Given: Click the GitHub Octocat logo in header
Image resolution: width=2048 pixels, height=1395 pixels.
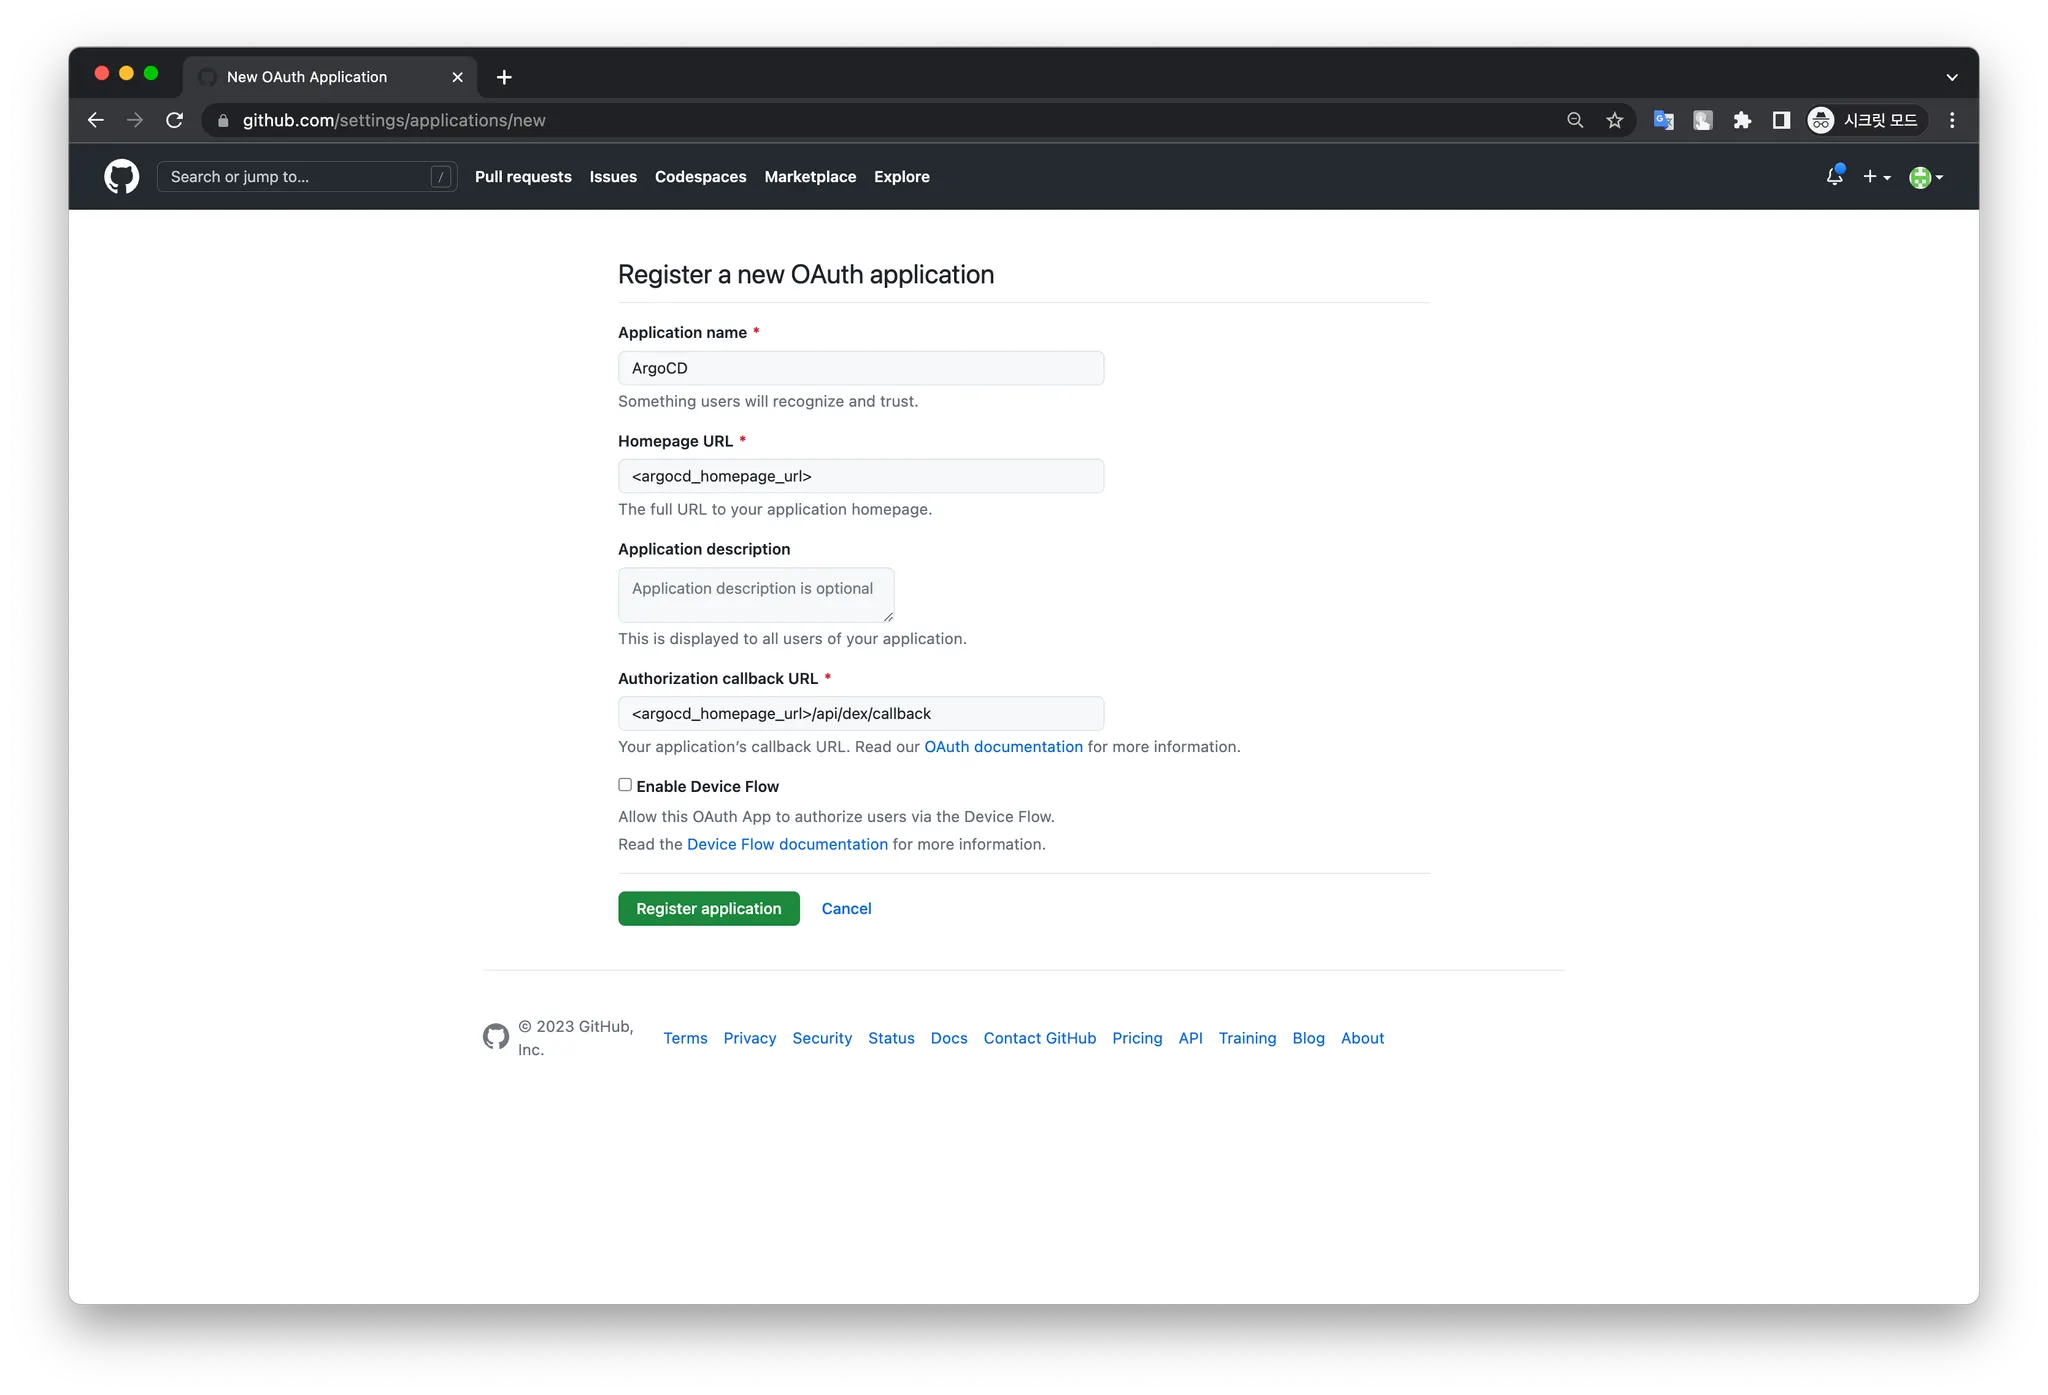Looking at the screenshot, I should [x=121, y=177].
